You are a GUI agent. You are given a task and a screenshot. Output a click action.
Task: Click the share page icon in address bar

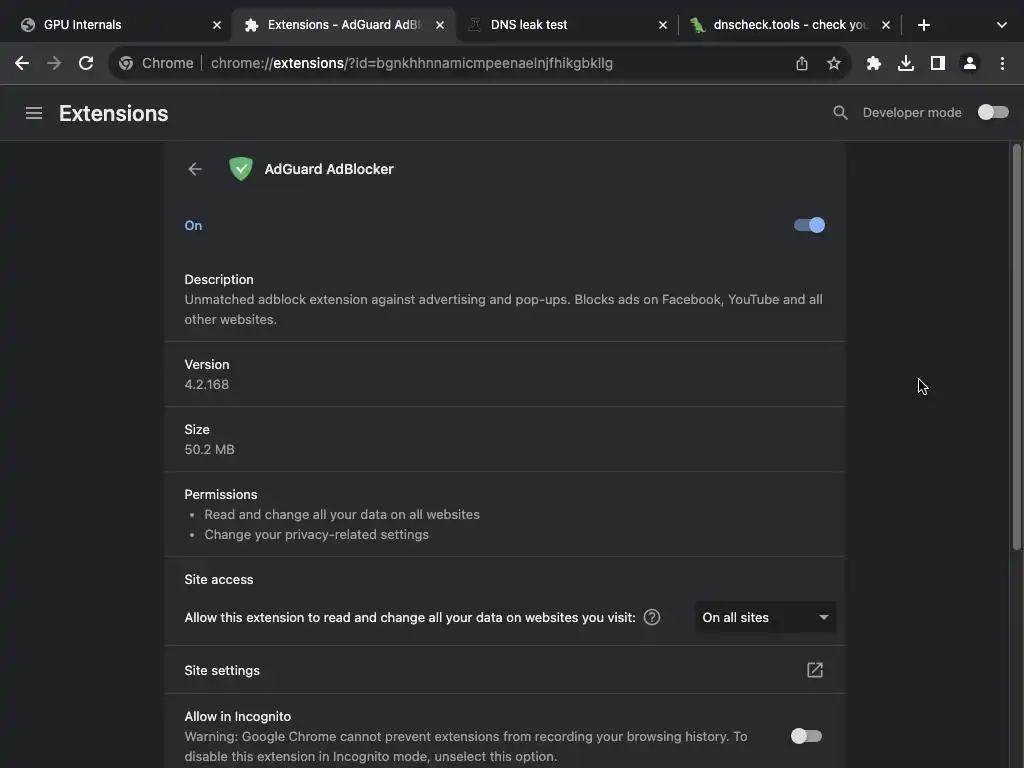802,63
